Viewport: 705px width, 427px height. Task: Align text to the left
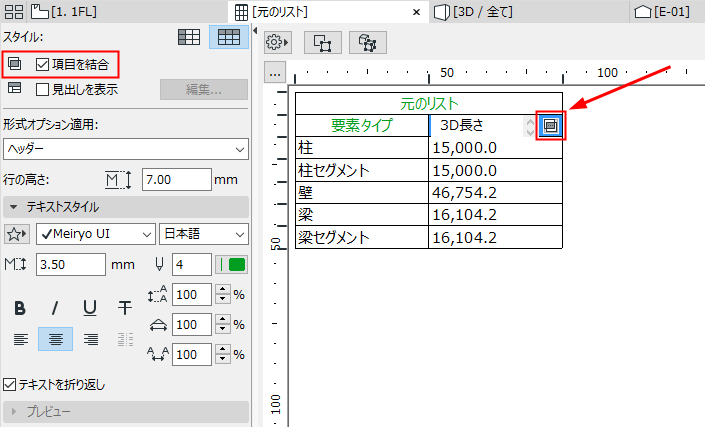click(x=21, y=339)
